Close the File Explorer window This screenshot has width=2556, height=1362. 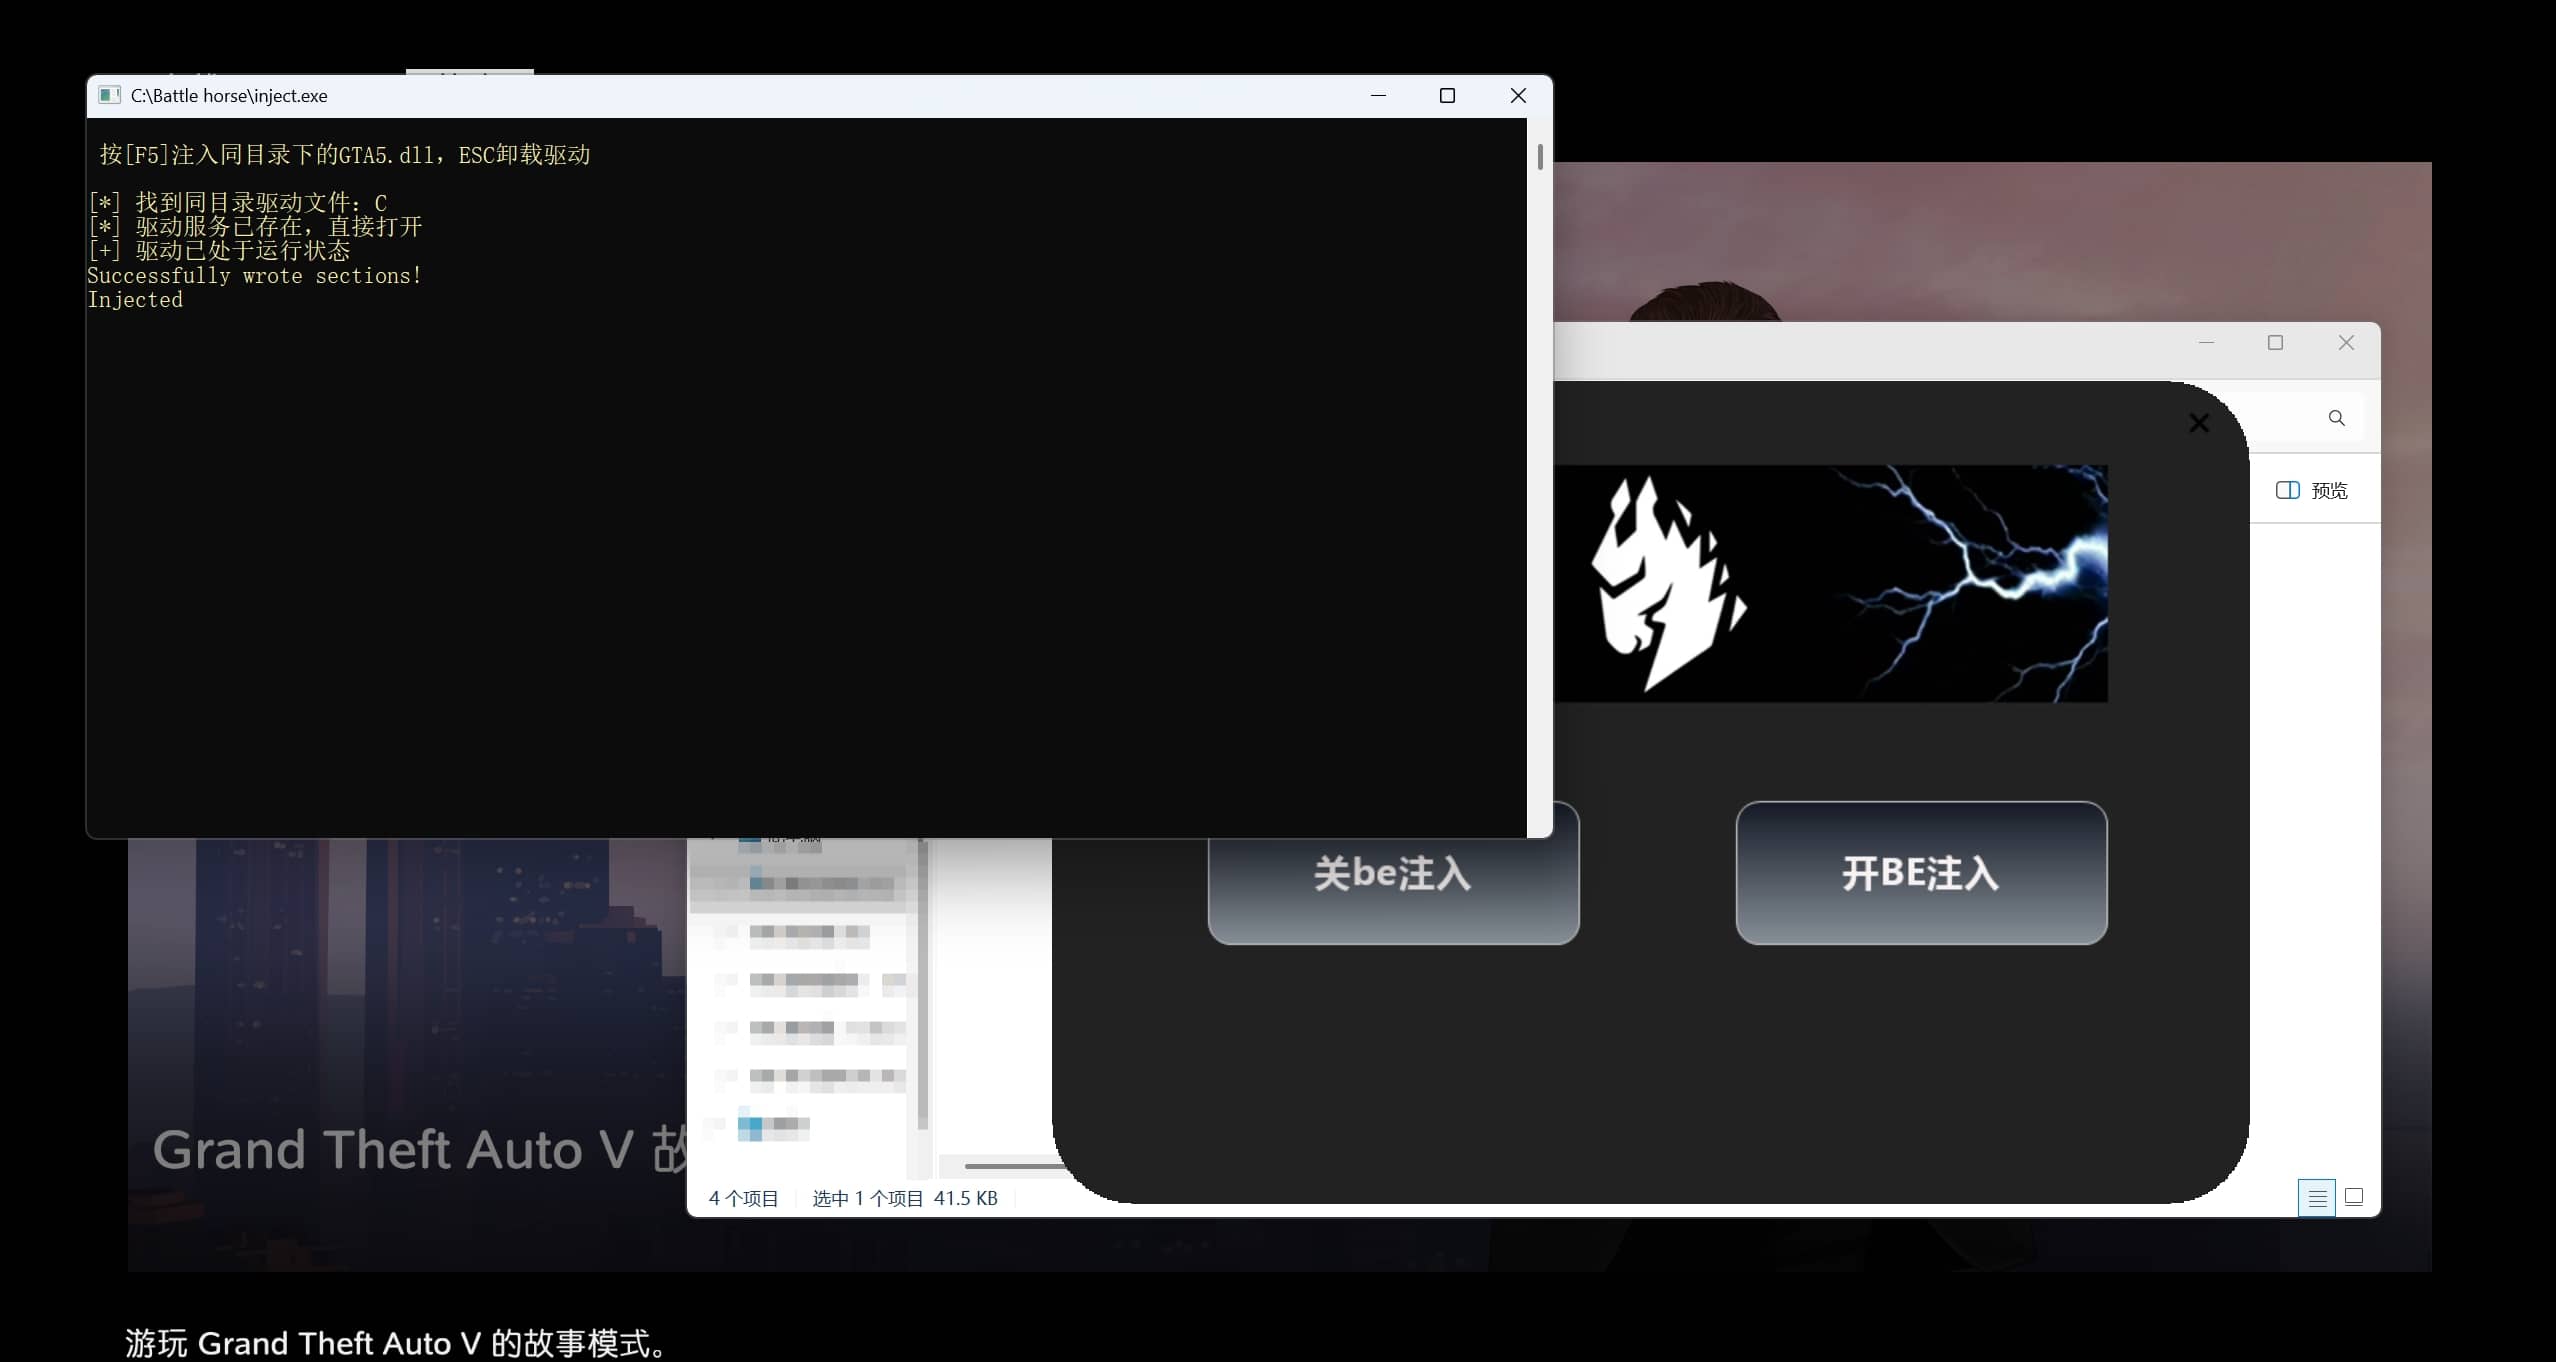click(2346, 343)
